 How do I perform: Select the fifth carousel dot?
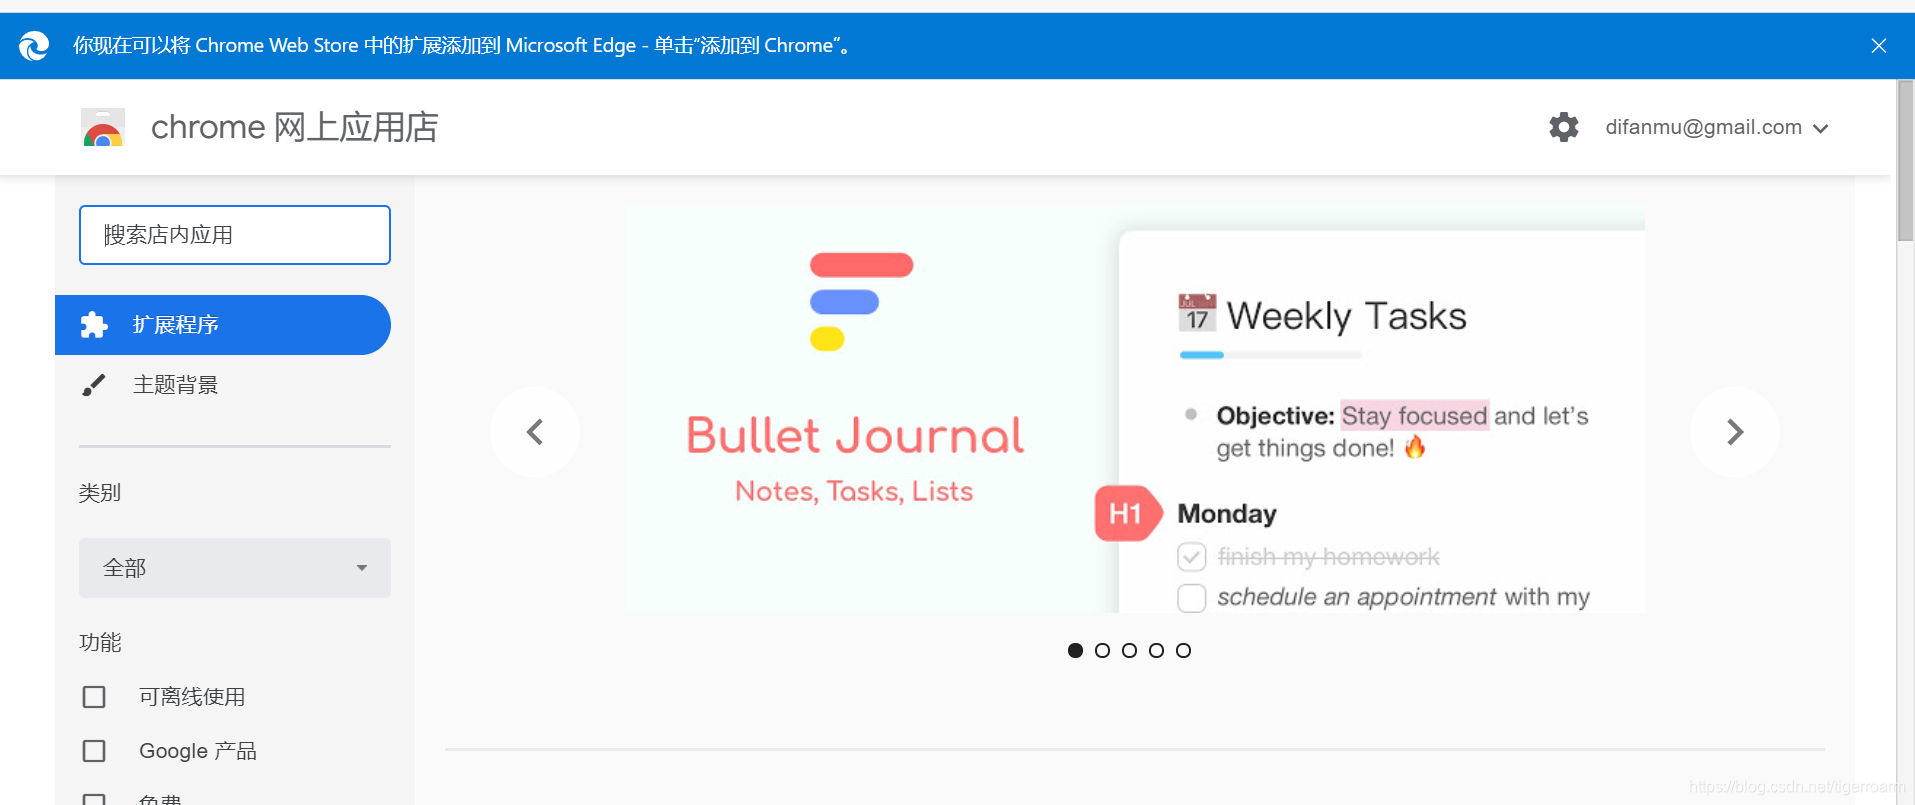pos(1183,650)
